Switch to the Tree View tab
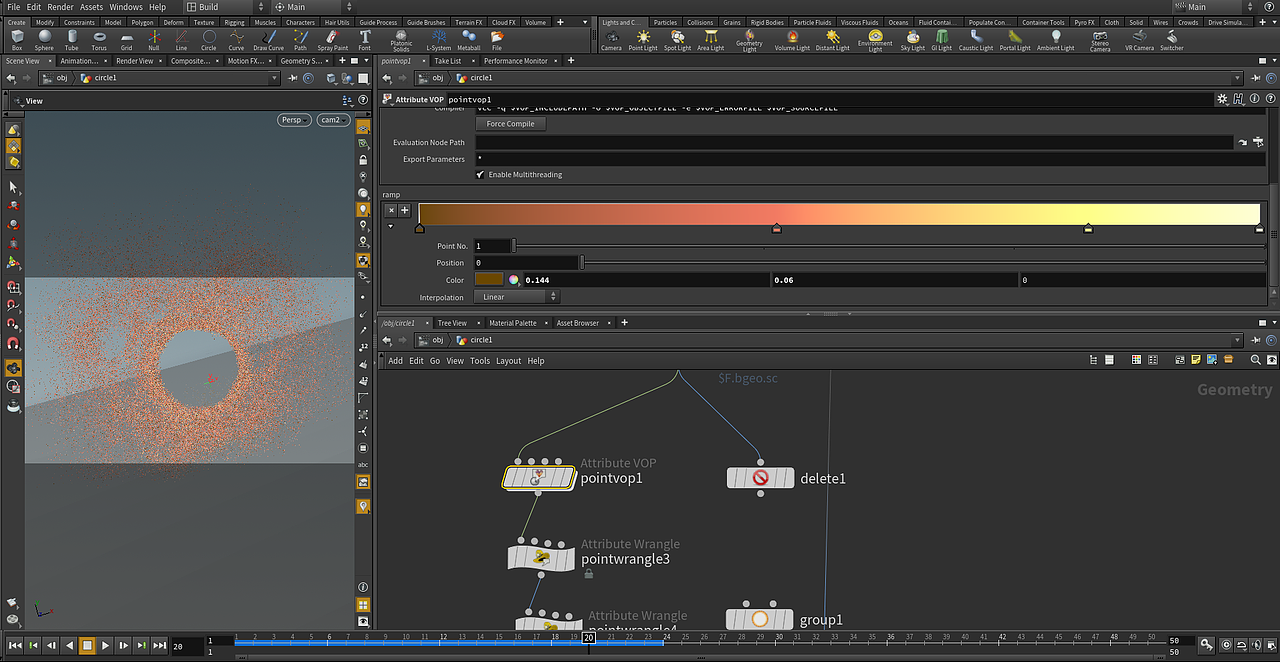The width and height of the screenshot is (1280, 662). (452, 323)
